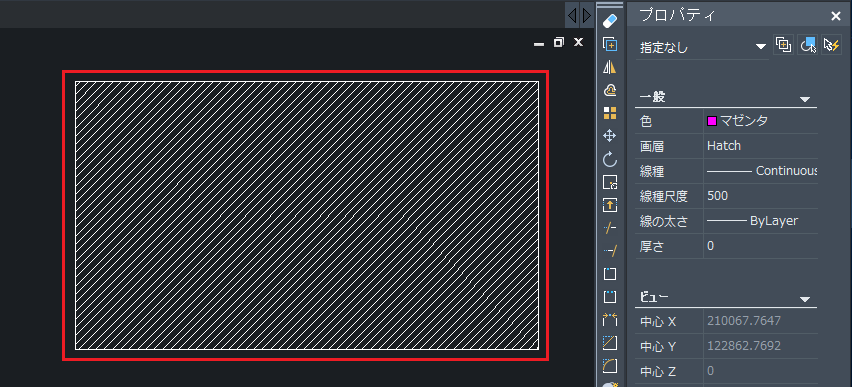This screenshot has width=852, height=387.
Task: Click the Select Objects icon in Properties
Action: click(807, 45)
